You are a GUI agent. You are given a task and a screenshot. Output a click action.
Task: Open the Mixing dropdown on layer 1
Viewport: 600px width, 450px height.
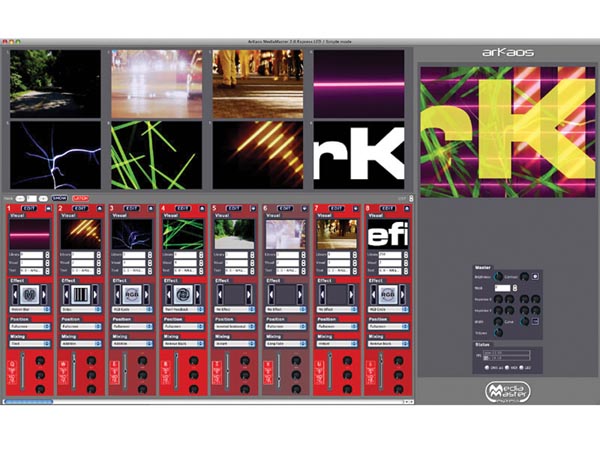pyautogui.click(x=29, y=344)
